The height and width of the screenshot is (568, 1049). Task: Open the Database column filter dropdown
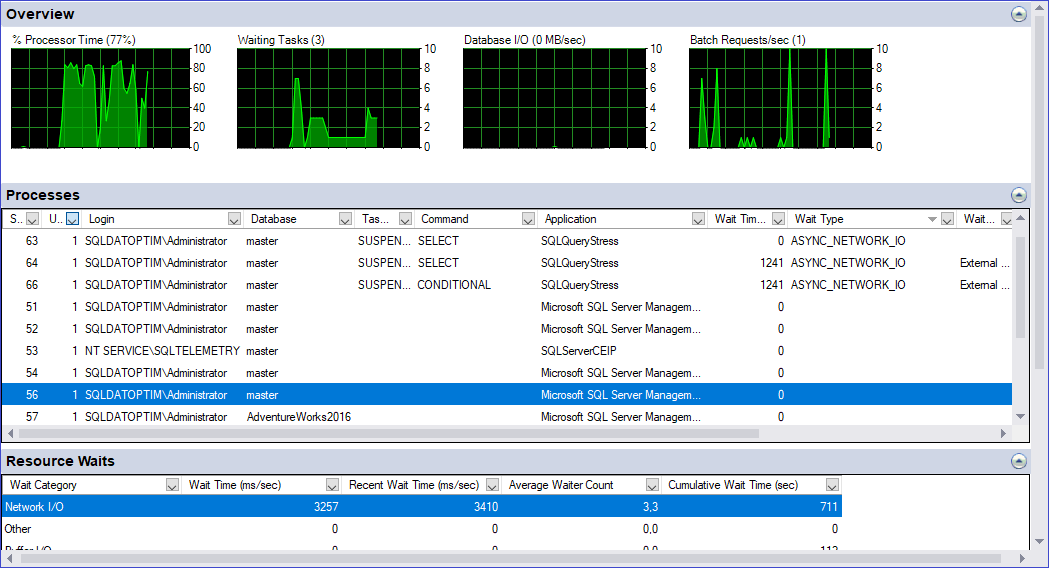tap(345, 219)
